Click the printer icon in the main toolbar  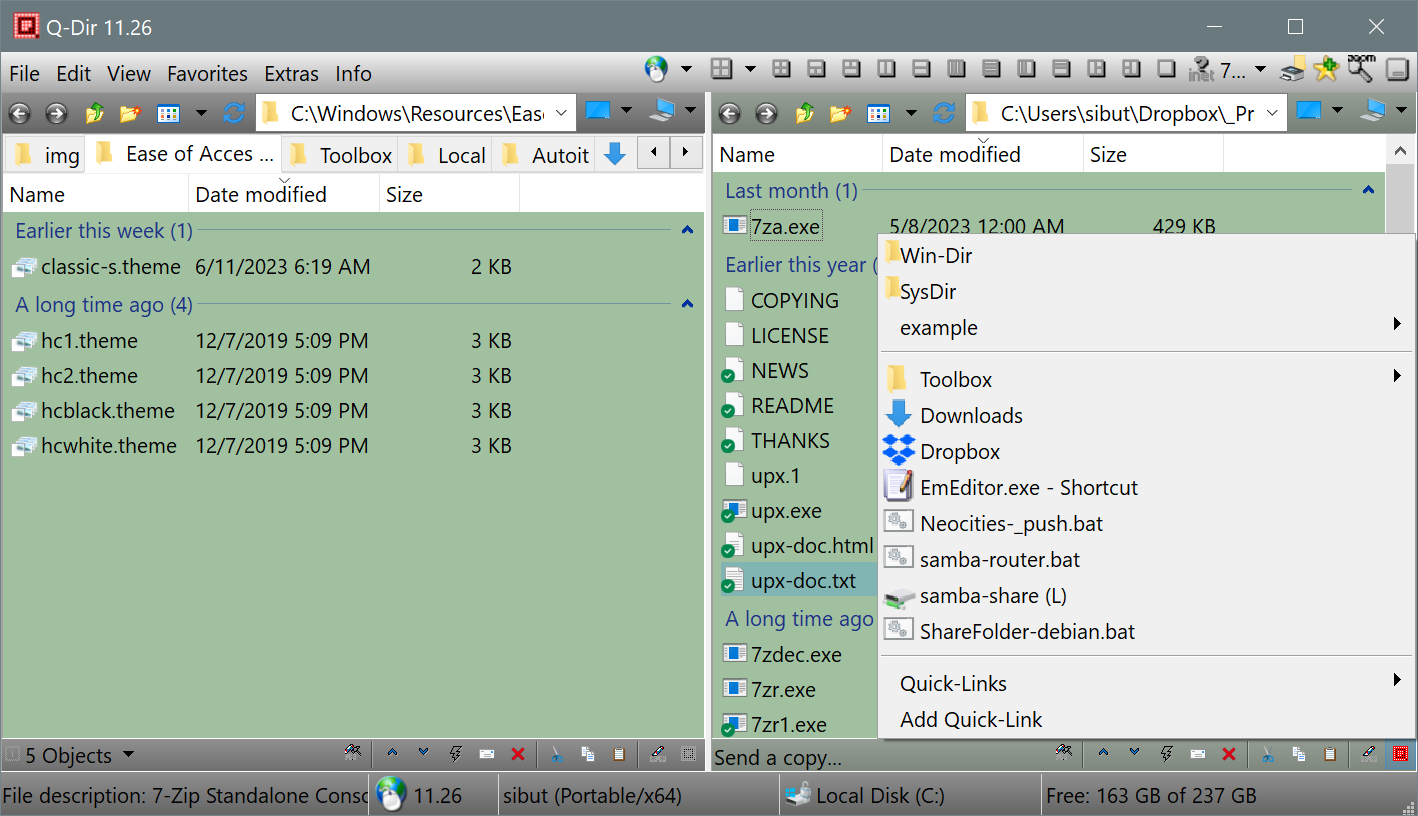[x=1294, y=69]
